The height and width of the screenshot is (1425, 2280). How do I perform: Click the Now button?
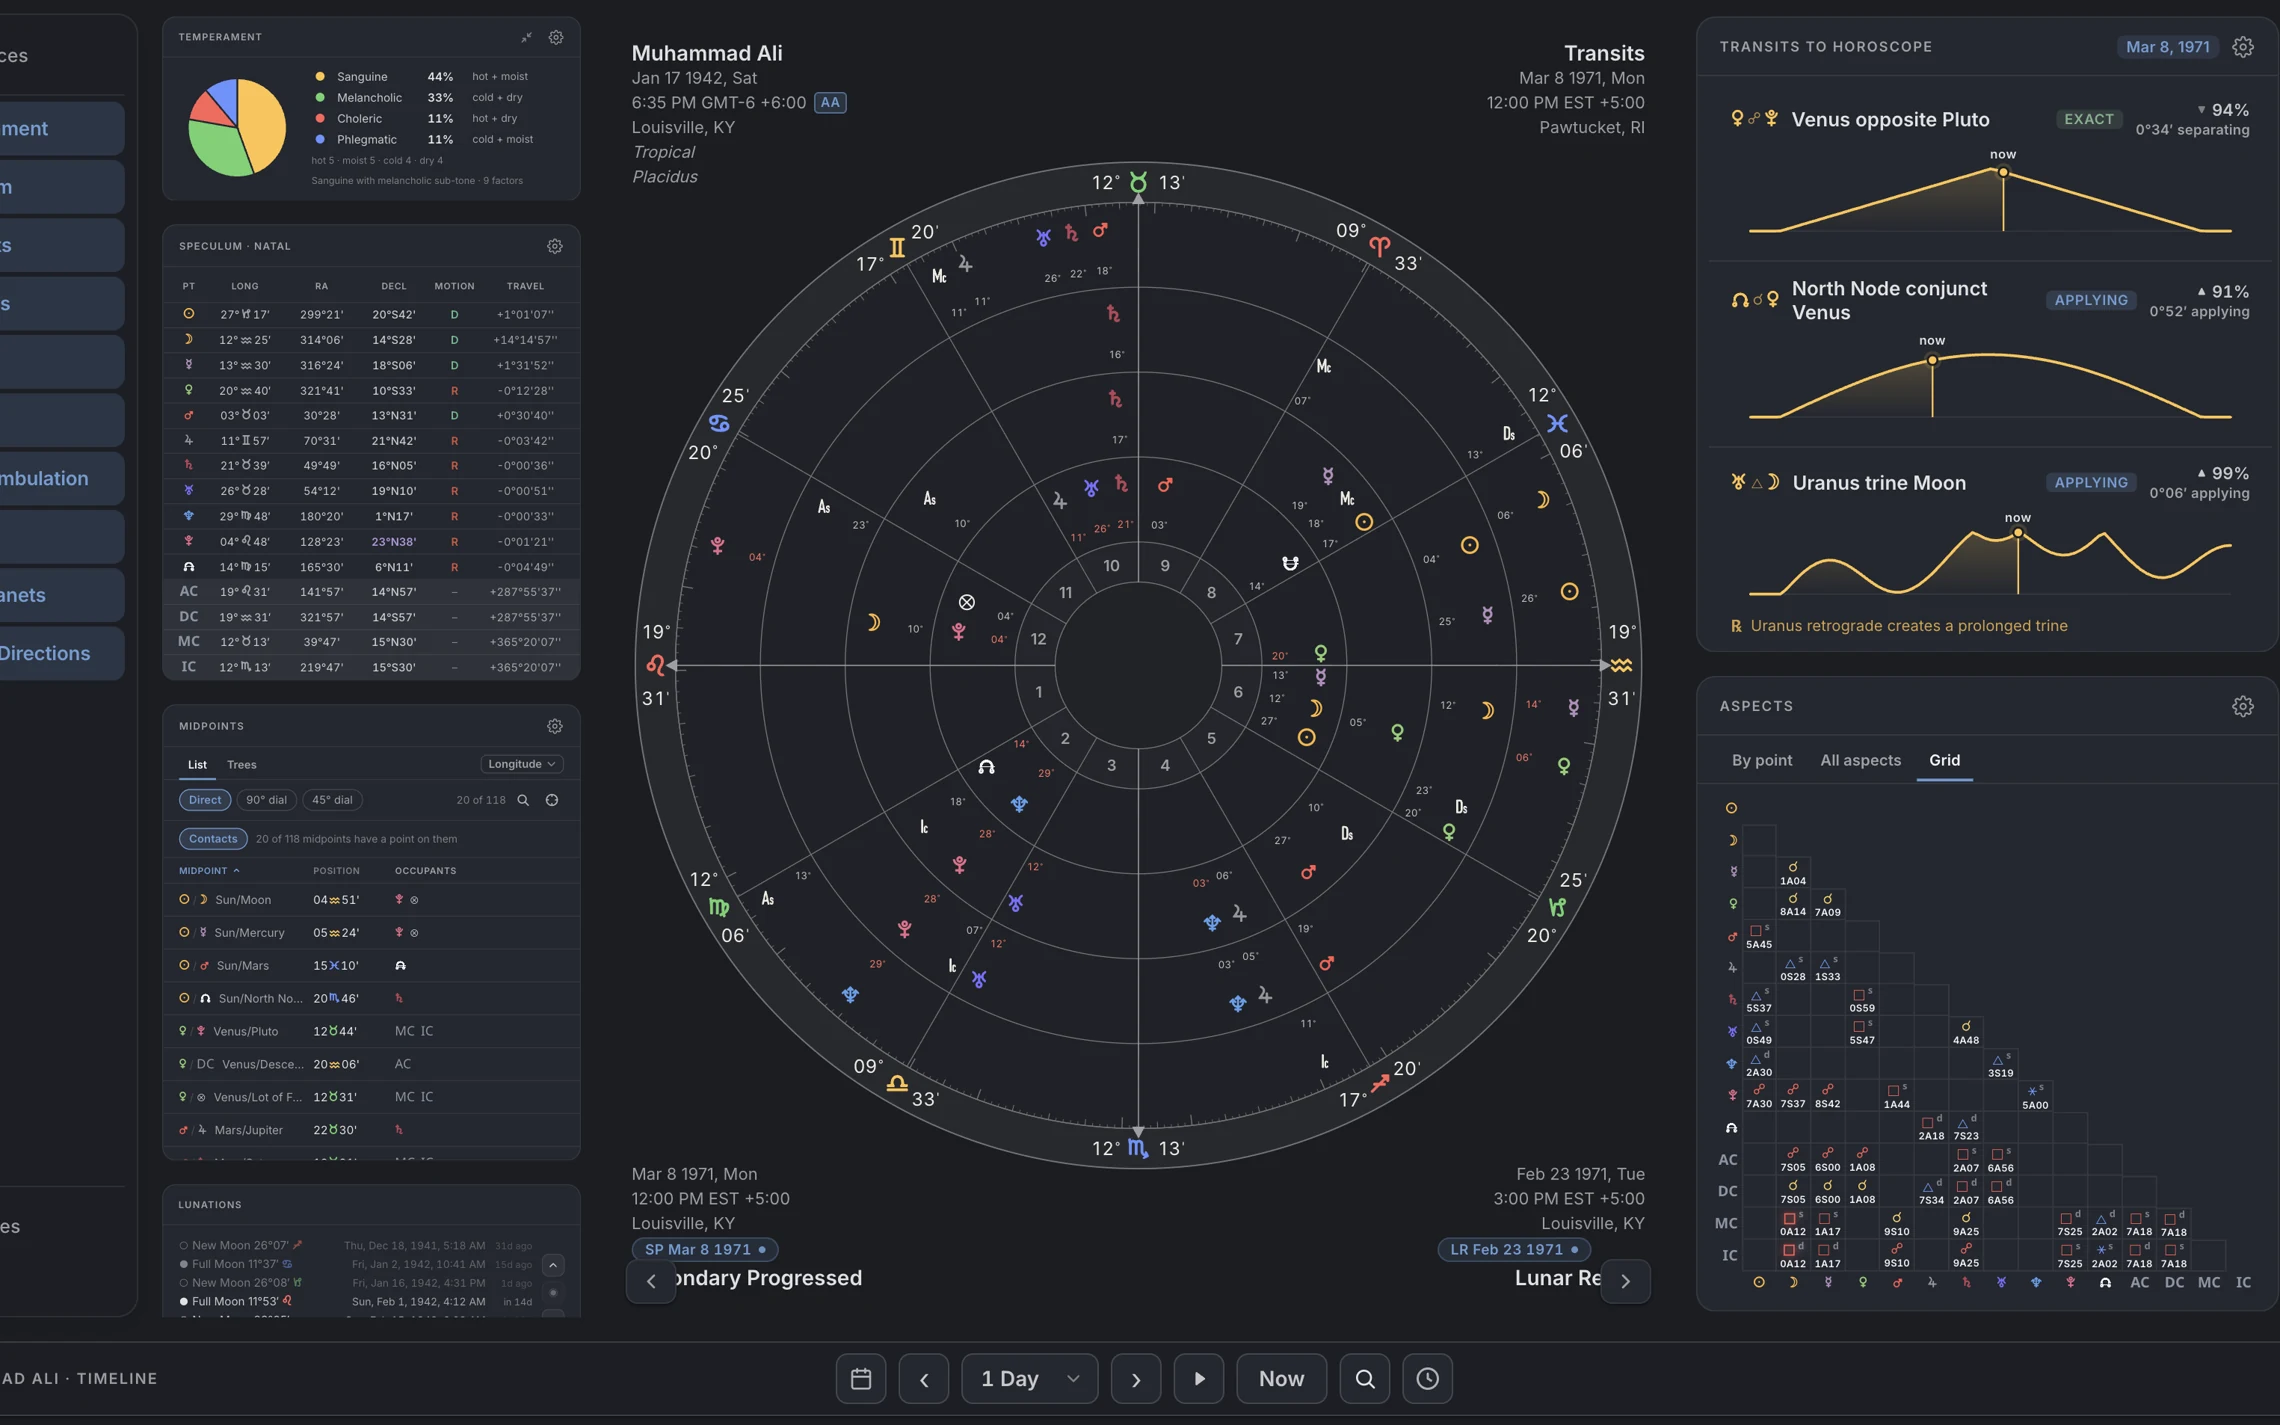(1281, 1378)
